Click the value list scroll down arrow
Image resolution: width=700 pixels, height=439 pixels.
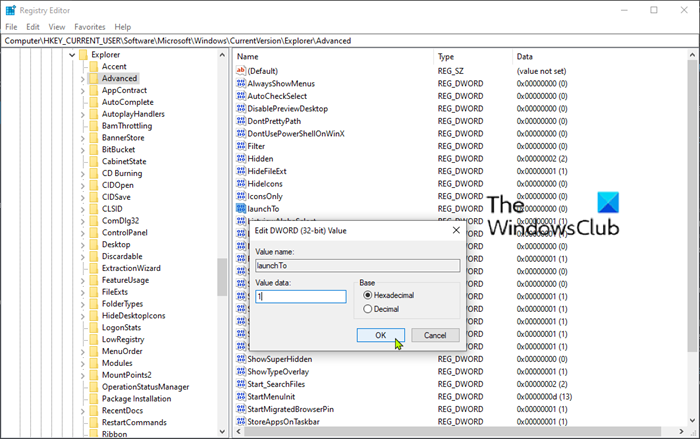coord(692,421)
